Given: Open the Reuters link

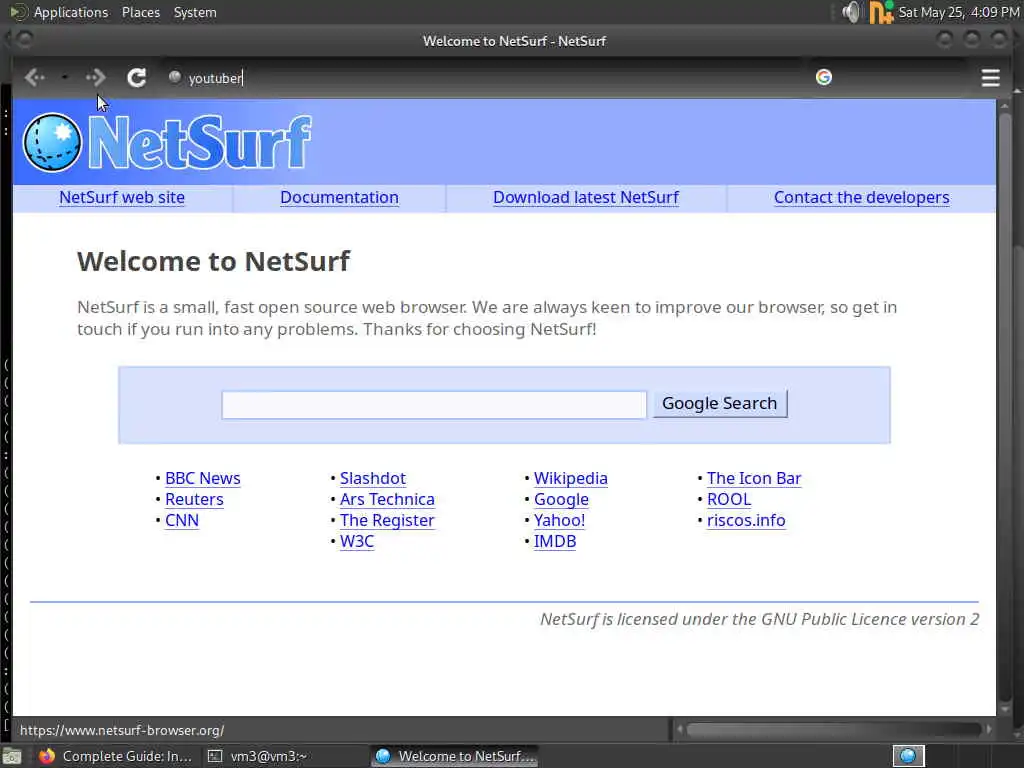Looking at the screenshot, I should (x=194, y=499).
